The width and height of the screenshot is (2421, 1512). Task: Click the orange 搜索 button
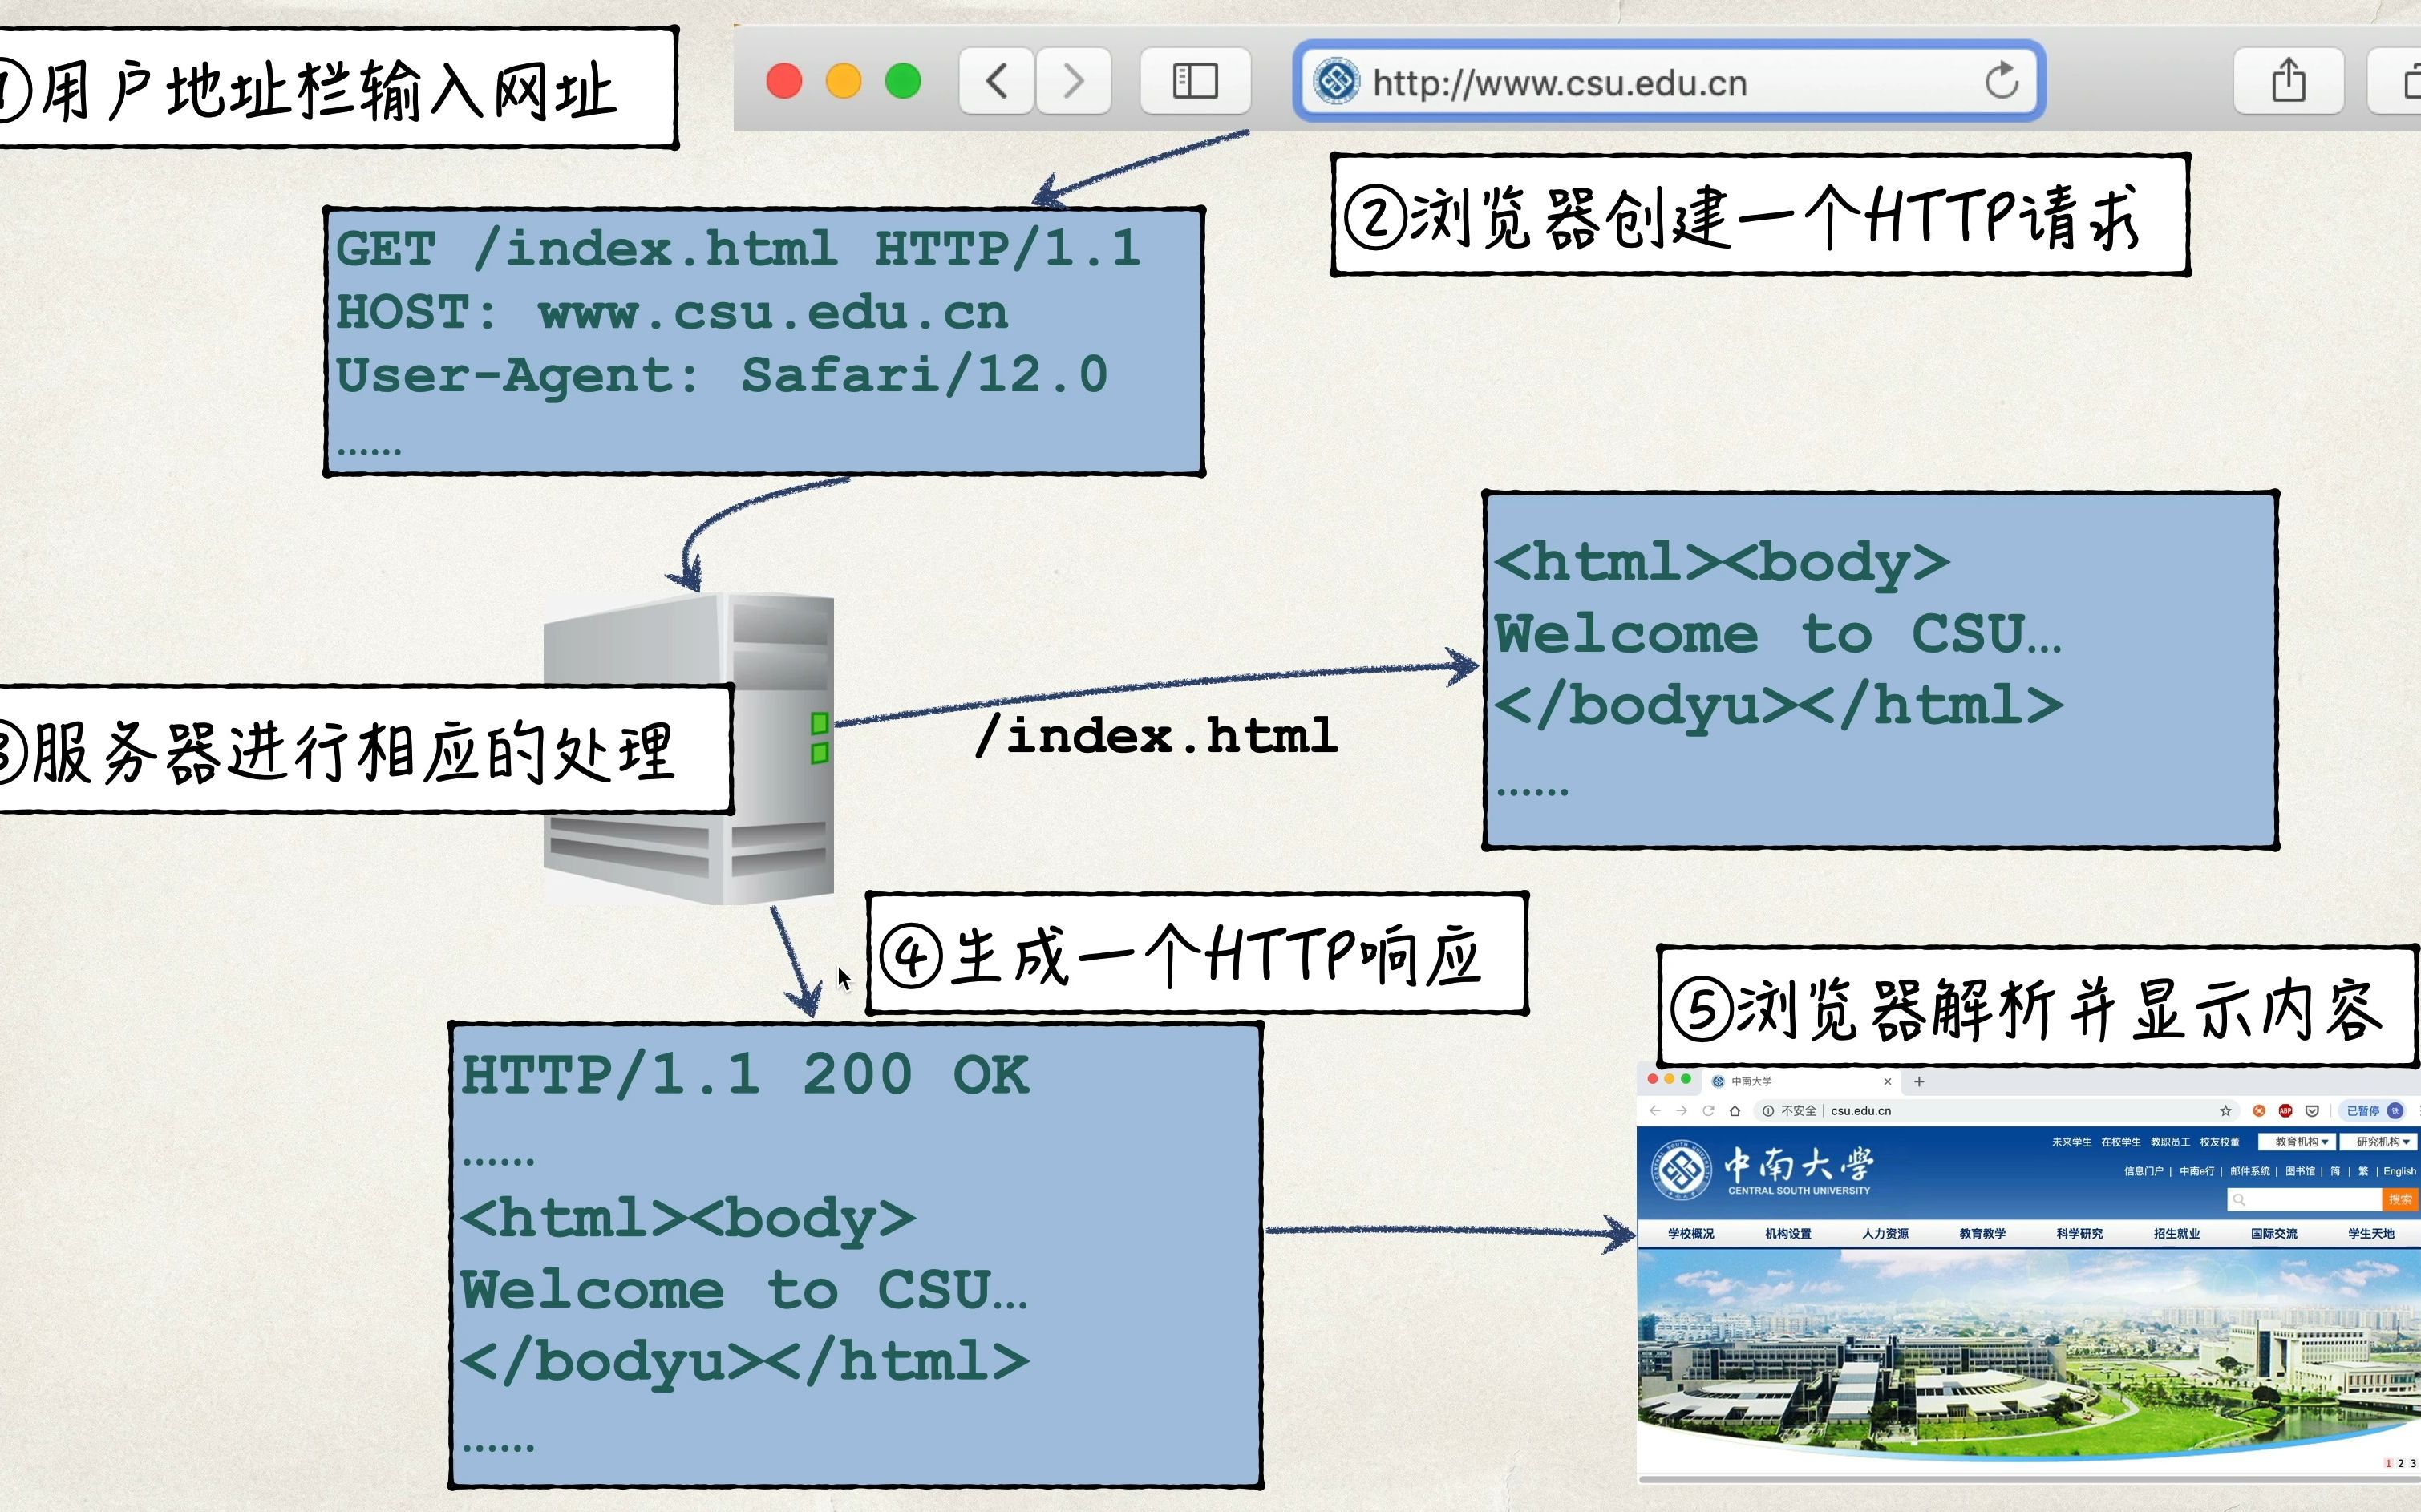click(x=2399, y=1199)
